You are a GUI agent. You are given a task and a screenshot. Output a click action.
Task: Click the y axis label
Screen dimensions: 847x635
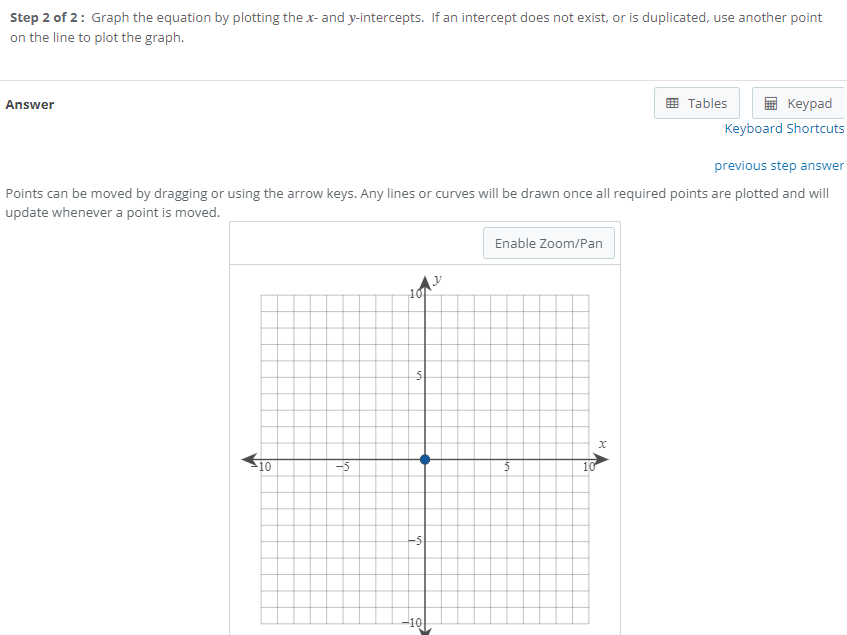(x=438, y=279)
